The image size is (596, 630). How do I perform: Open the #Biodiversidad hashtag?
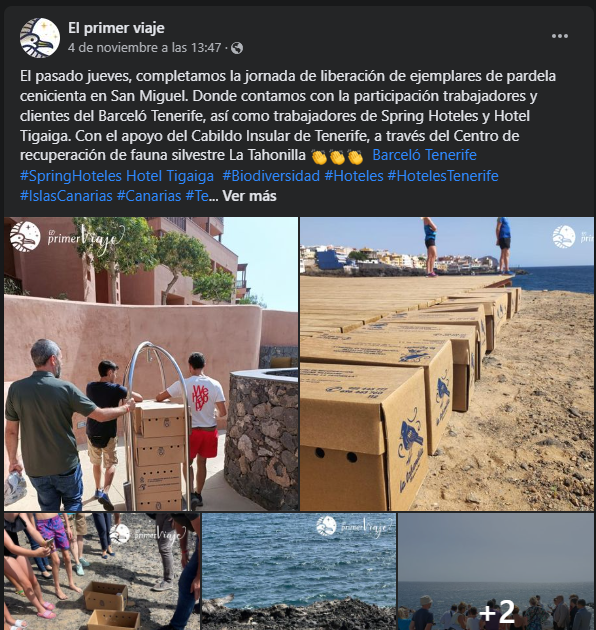click(x=271, y=176)
